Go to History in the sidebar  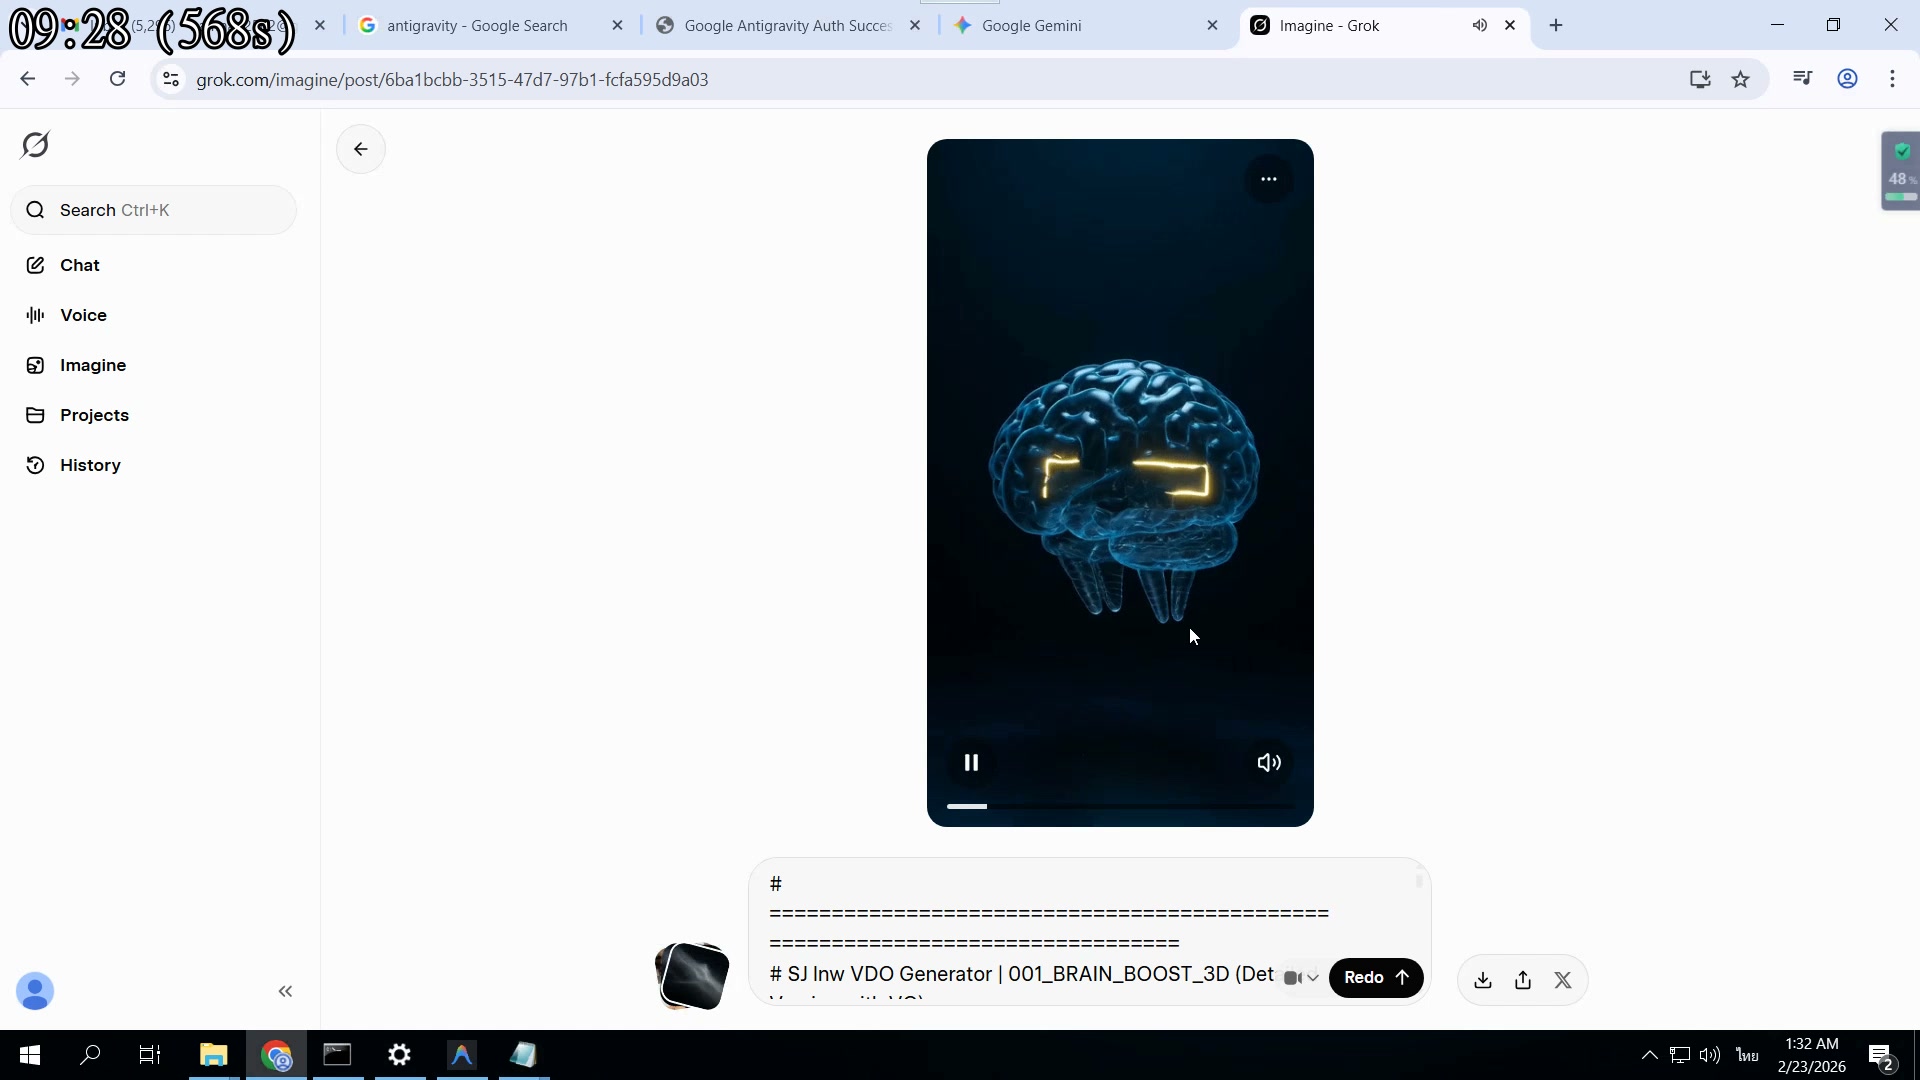click(x=90, y=465)
